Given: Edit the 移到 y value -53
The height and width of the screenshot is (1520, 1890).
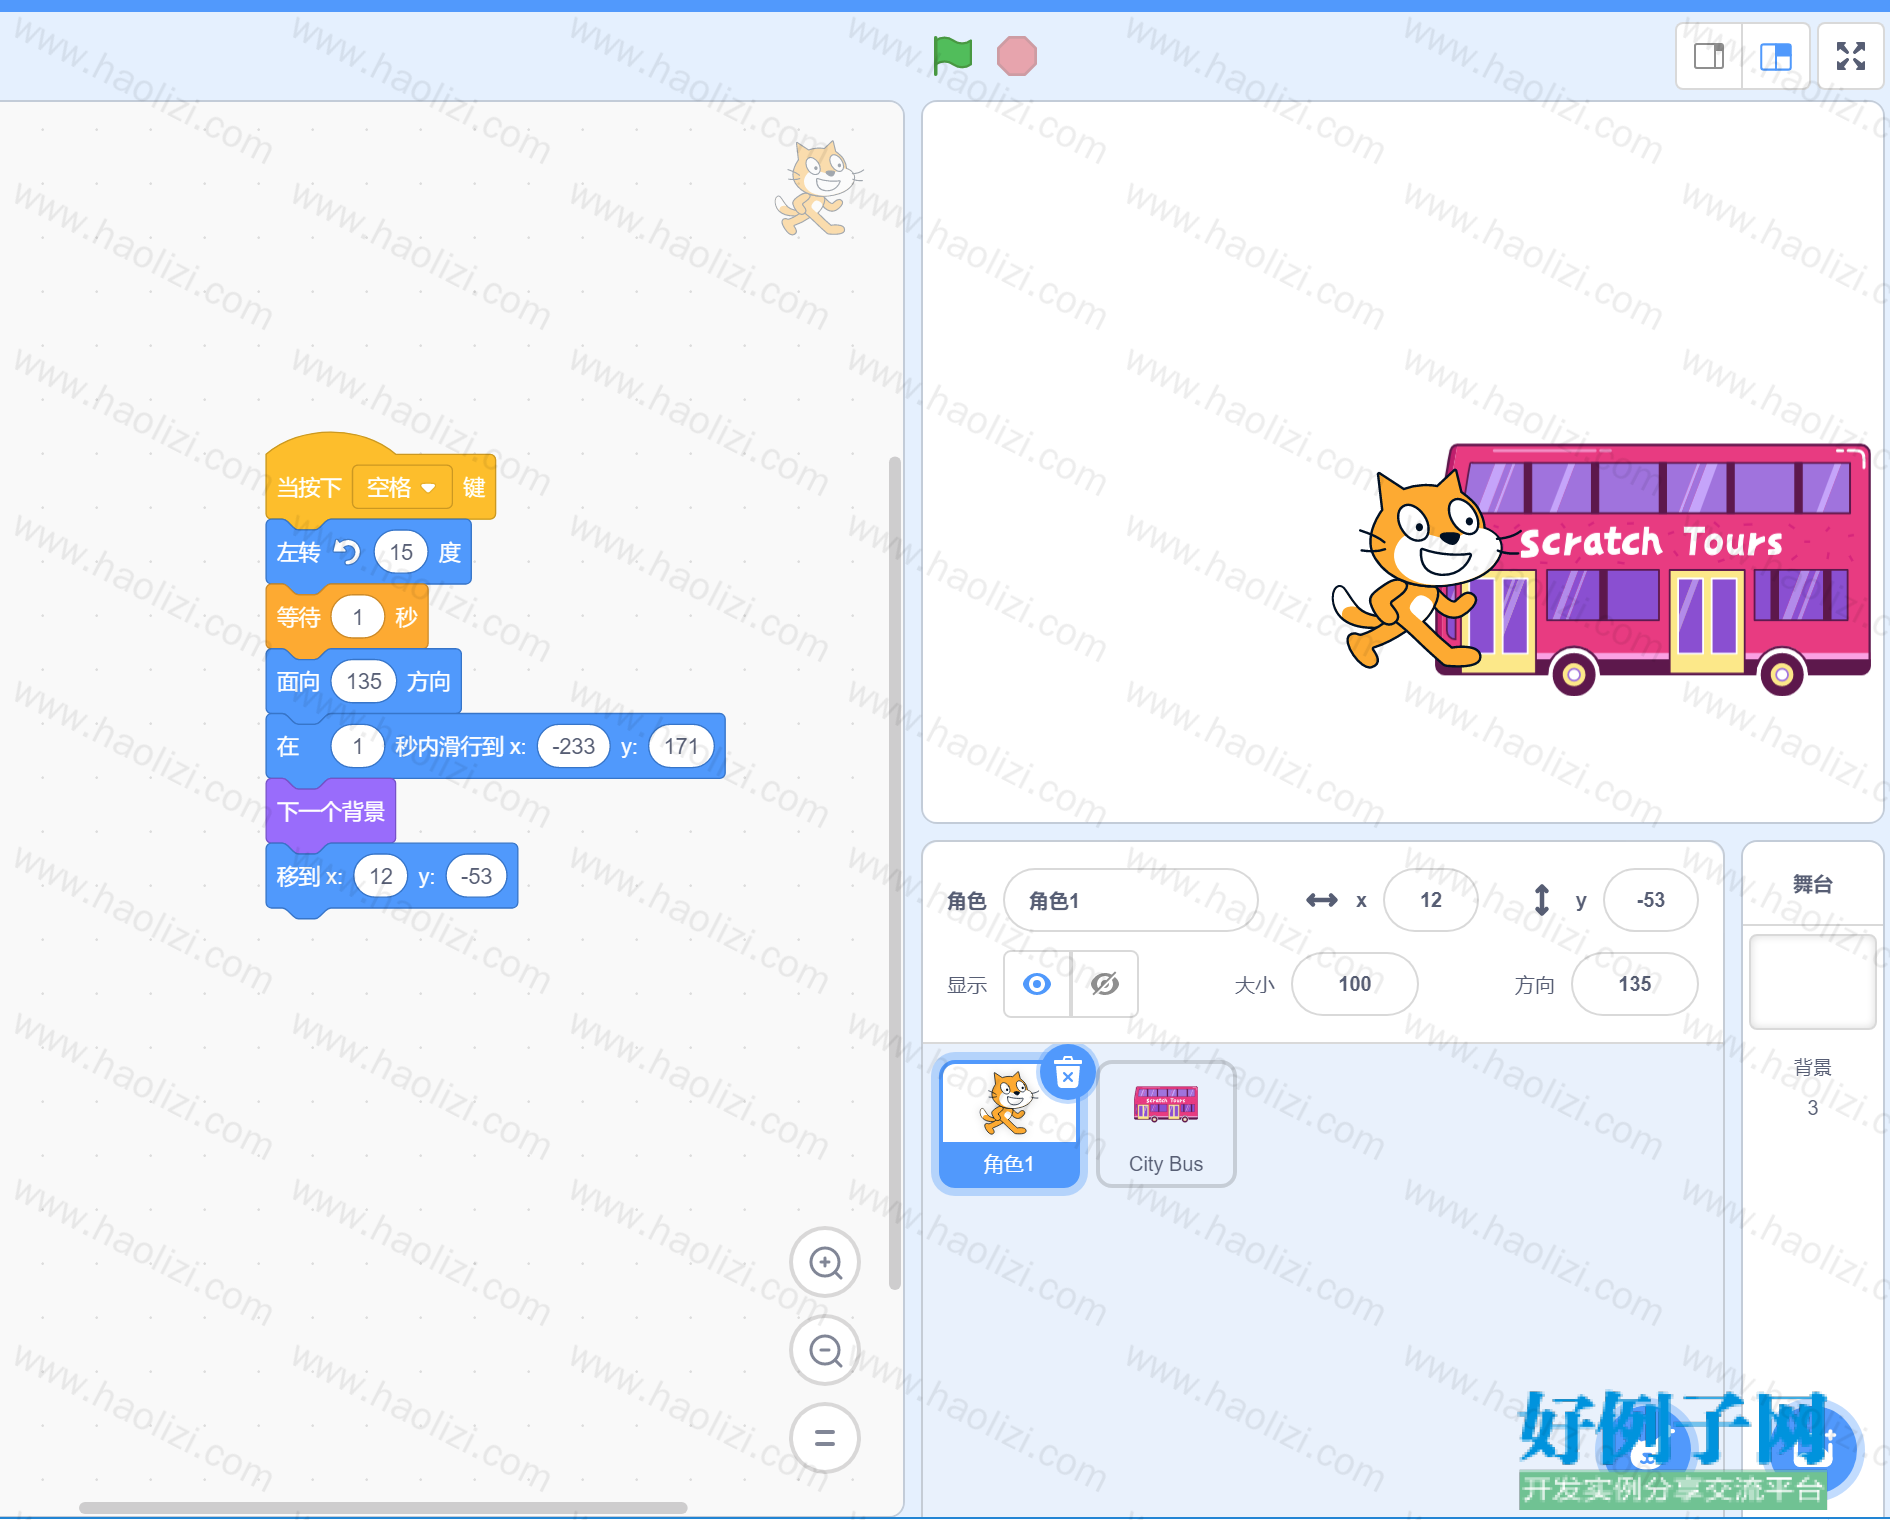Looking at the screenshot, I should coord(477,876).
